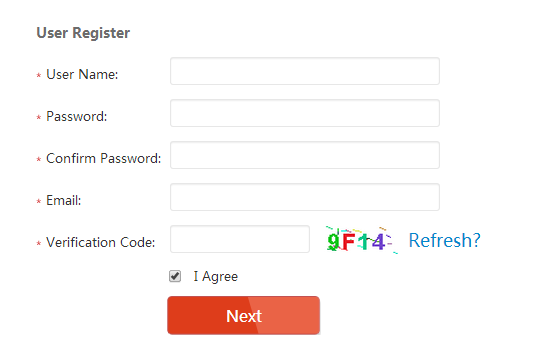Click the red asterisk beside Confirm Password

coord(39,159)
